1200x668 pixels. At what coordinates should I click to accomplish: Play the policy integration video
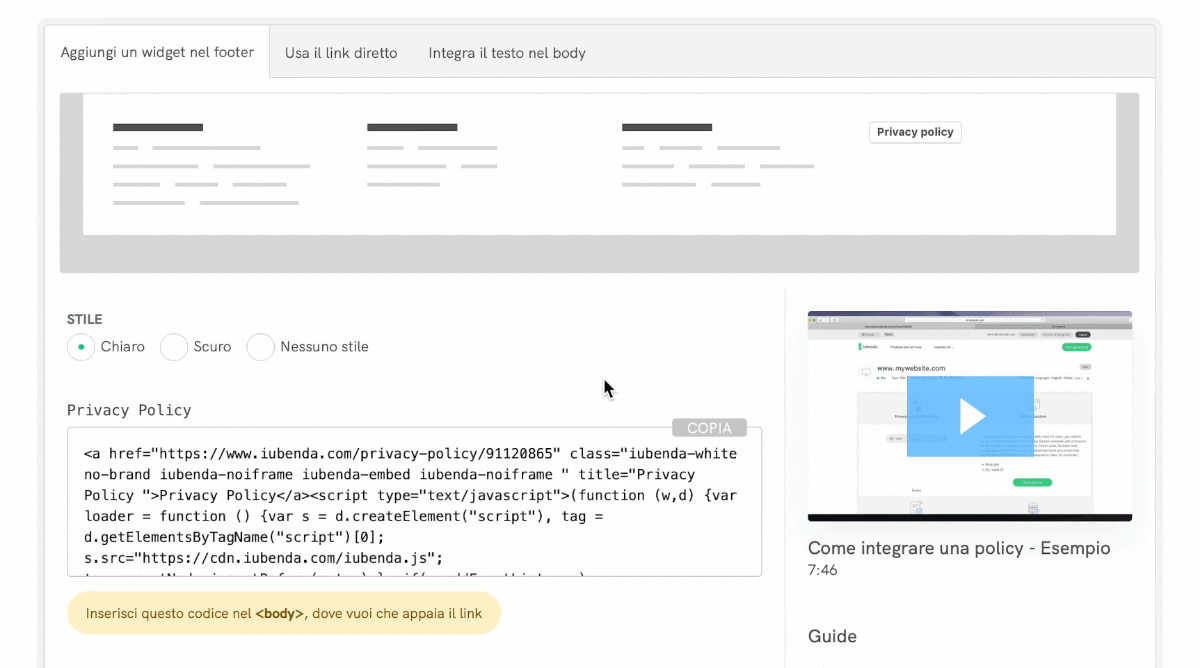pyautogui.click(x=970, y=416)
